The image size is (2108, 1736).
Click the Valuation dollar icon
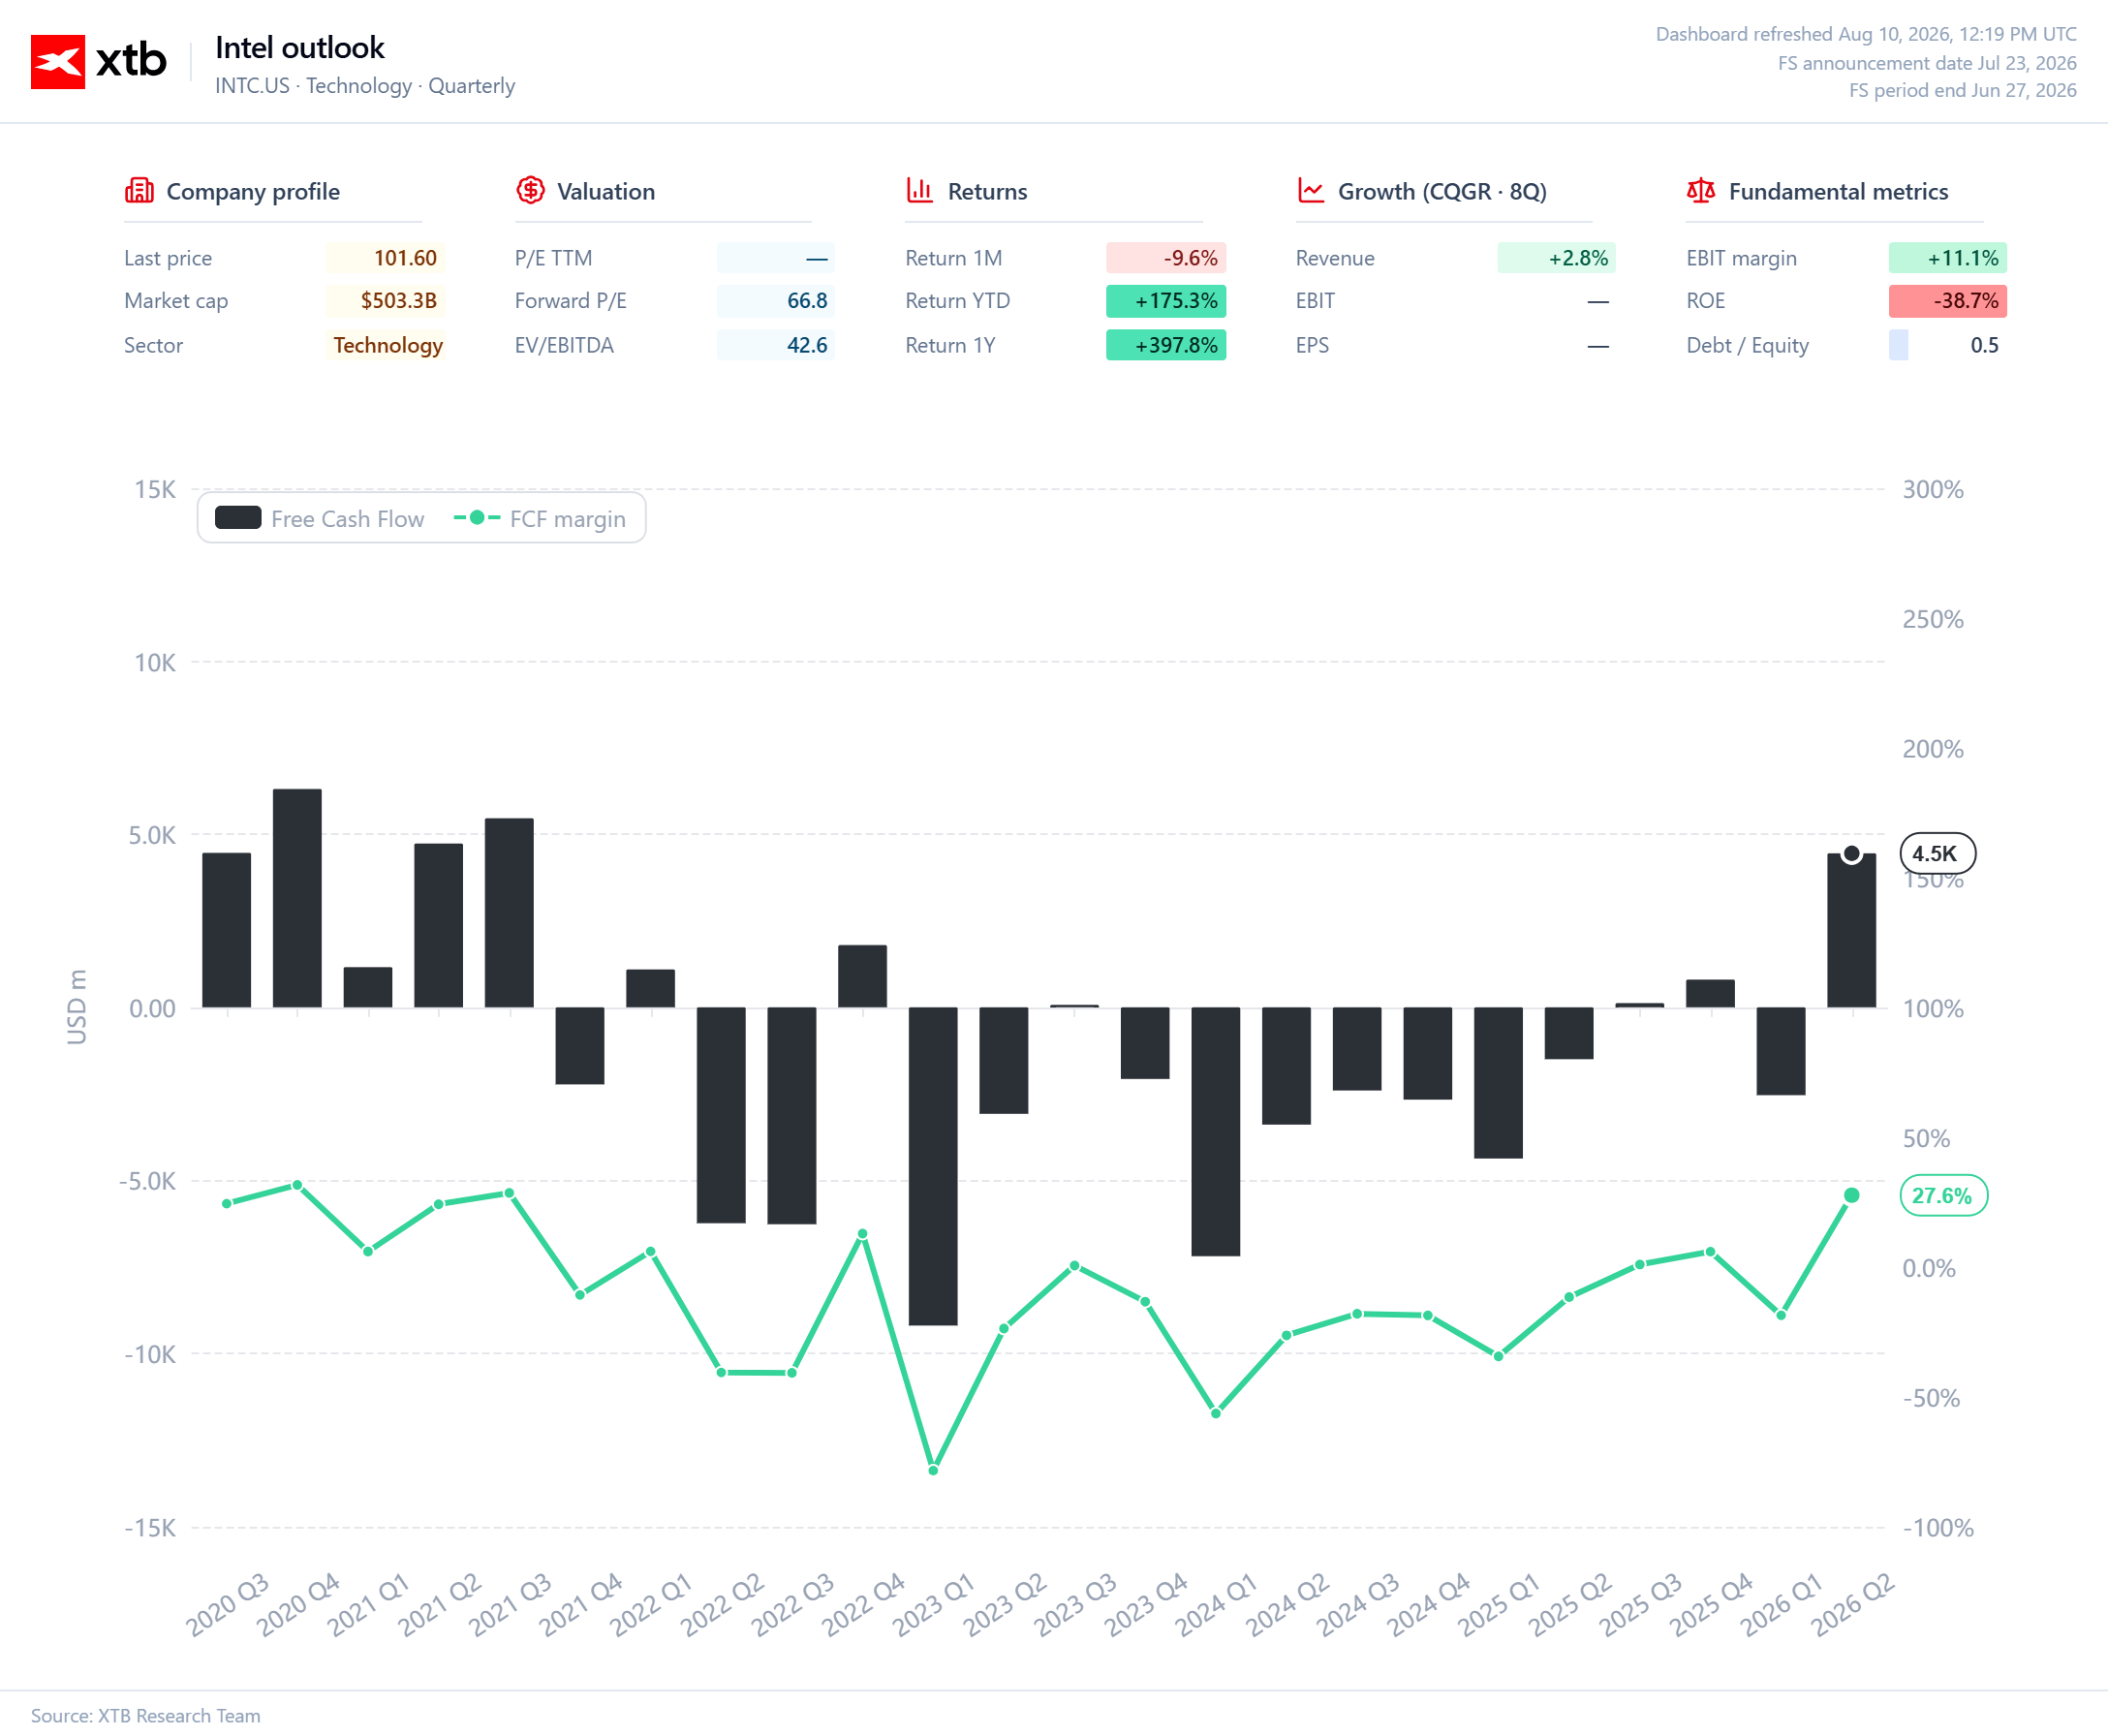pos(530,190)
